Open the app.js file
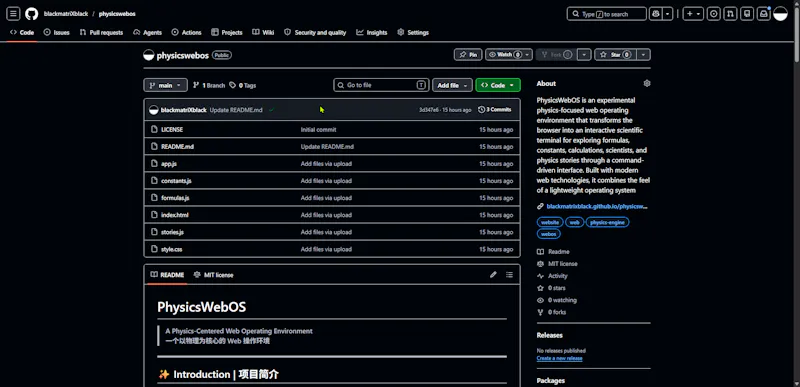This screenshot has width=800, height=387. click(x=169, y=164)
